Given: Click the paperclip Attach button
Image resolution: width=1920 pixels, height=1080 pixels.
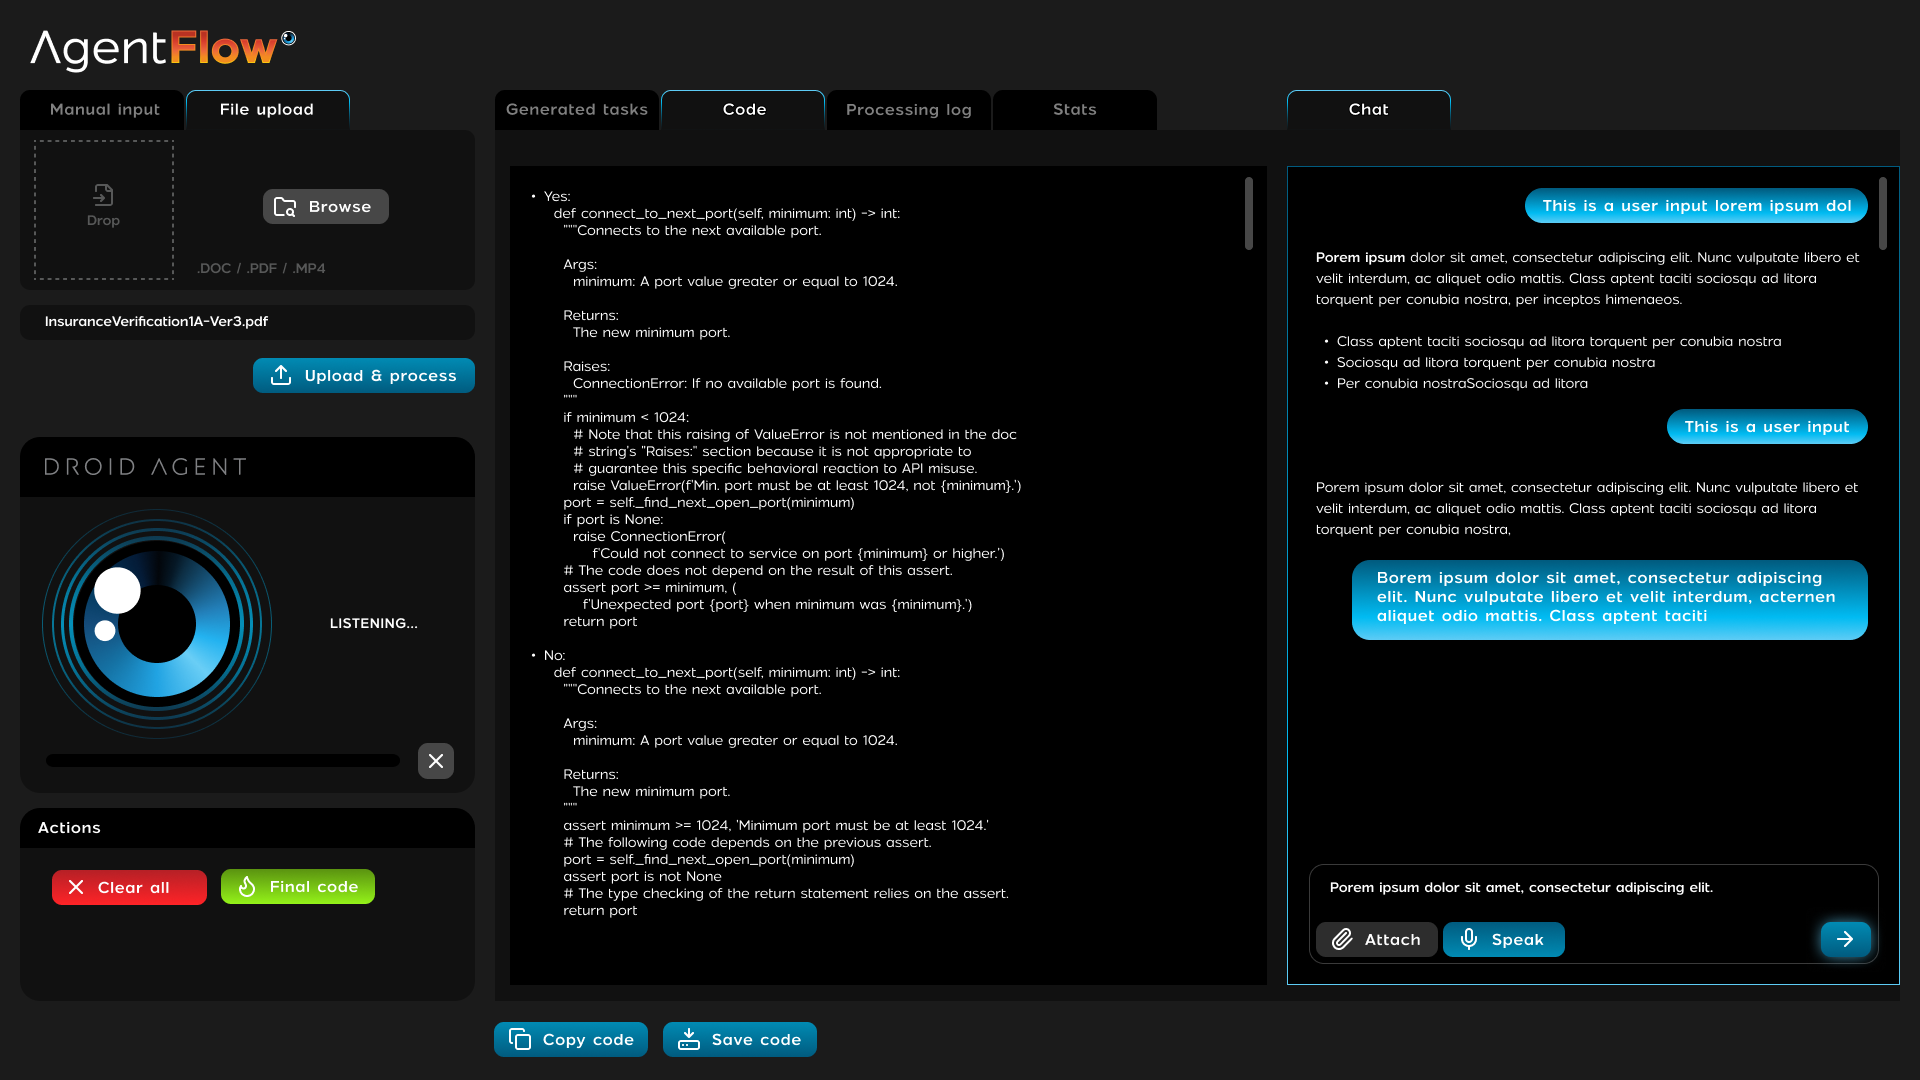Looking at the screenshot, I should (1376, 940).
